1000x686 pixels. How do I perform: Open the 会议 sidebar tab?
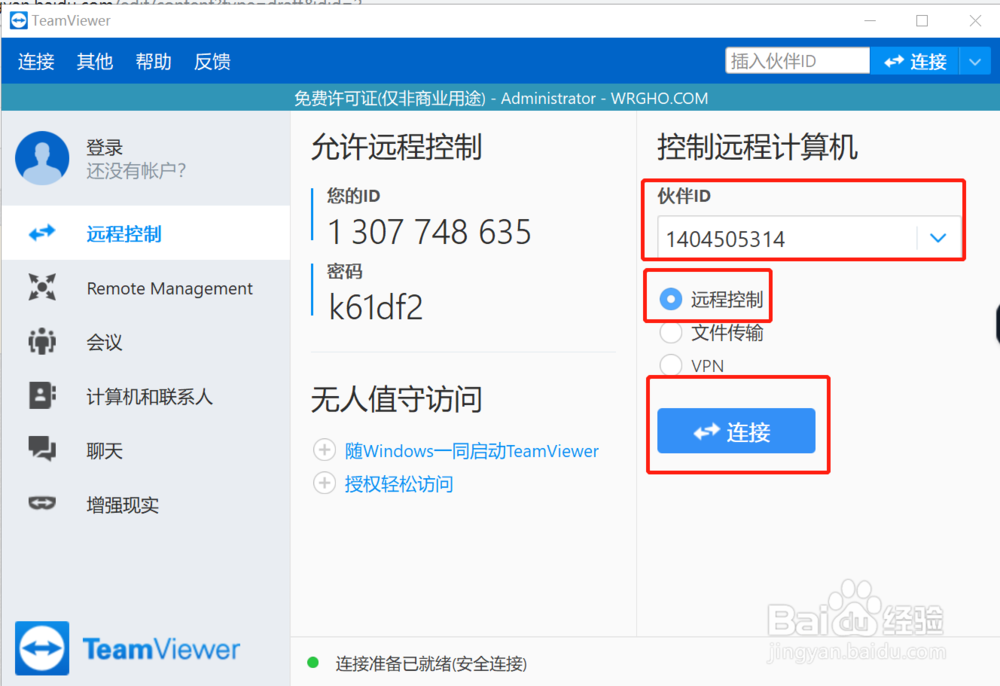click(146, 342)
